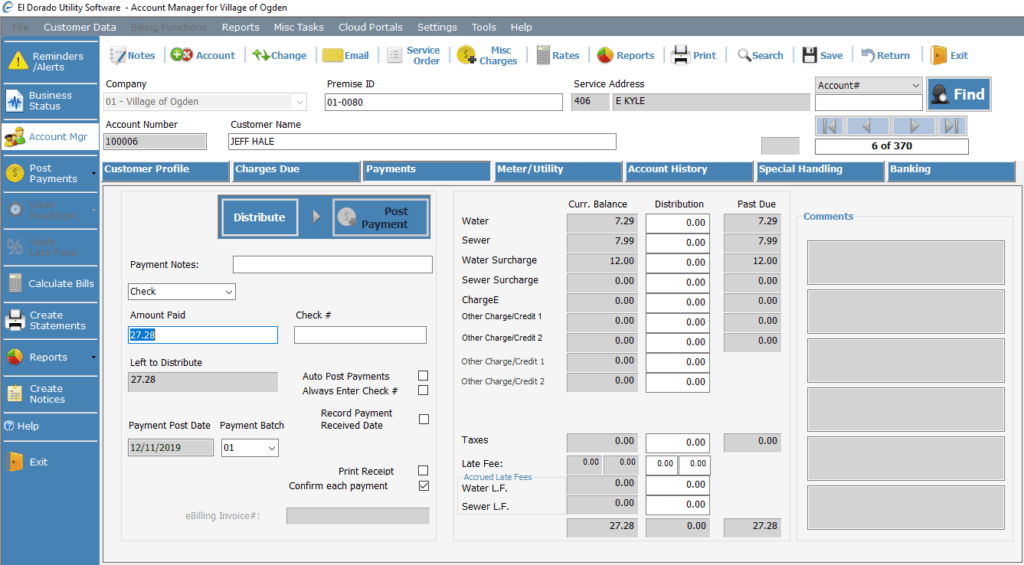Go to the next account record
The width and height of the screenshot is (1024, 565).
(x=914, y=126)
